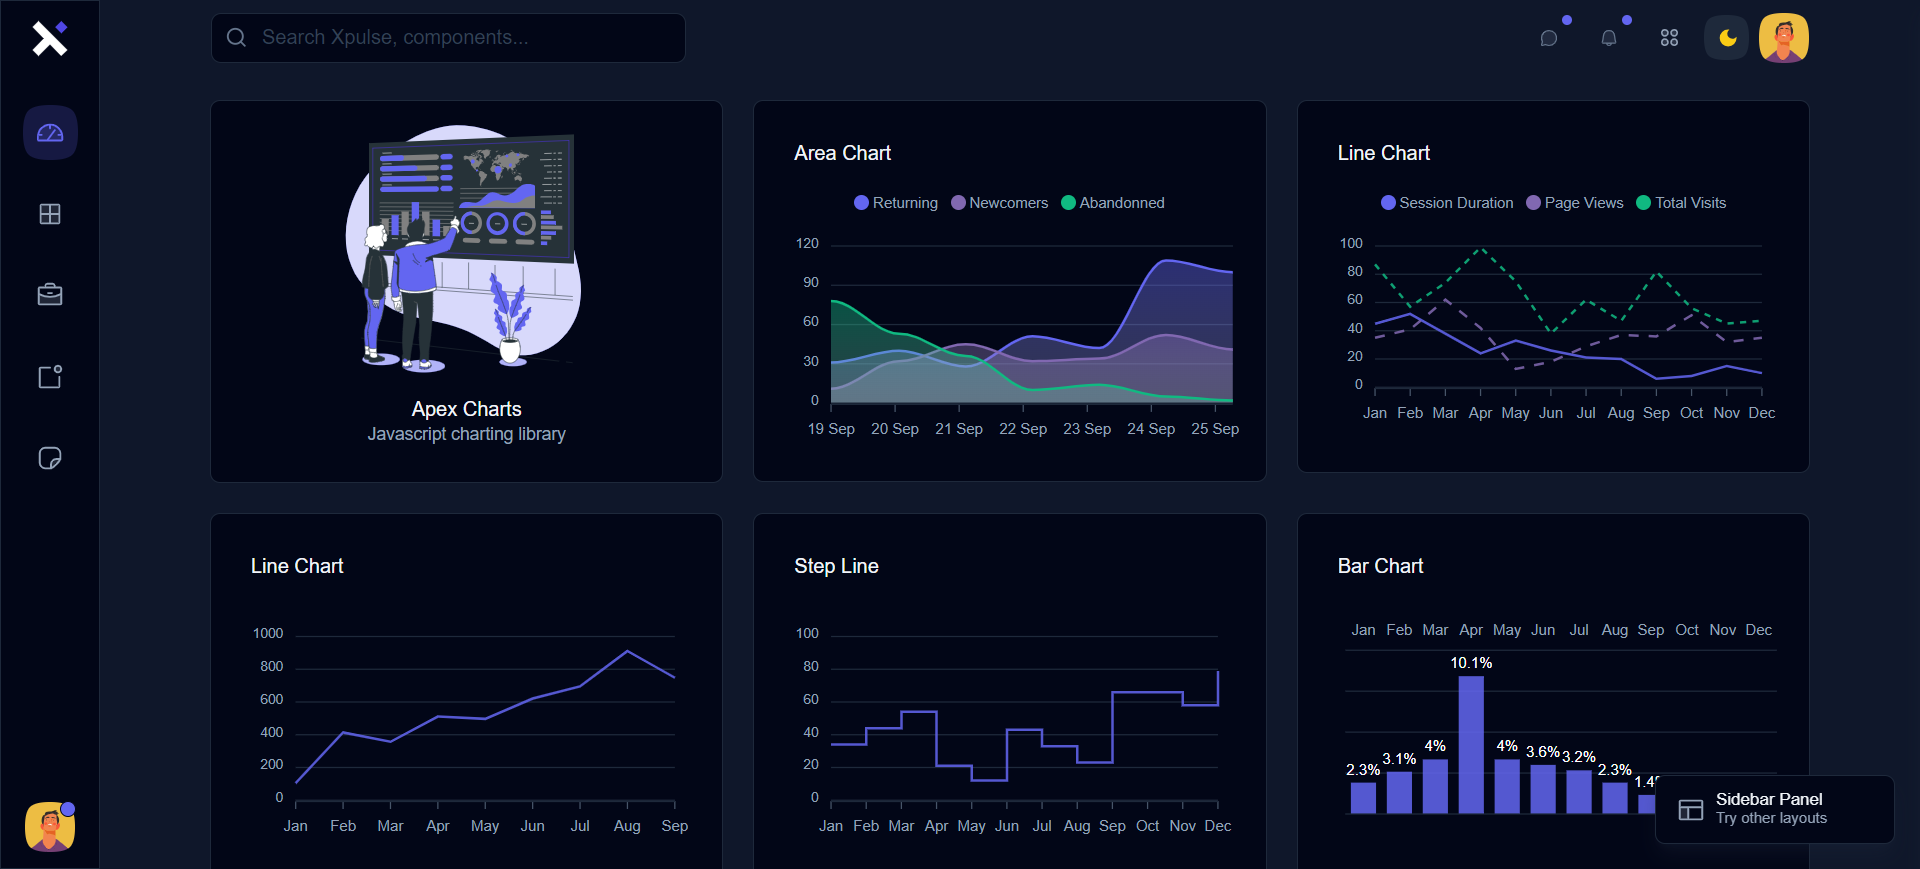Open the sticky note sidebar icon
Viewport: 1920px width, 869px height.
tap(50, 458)
